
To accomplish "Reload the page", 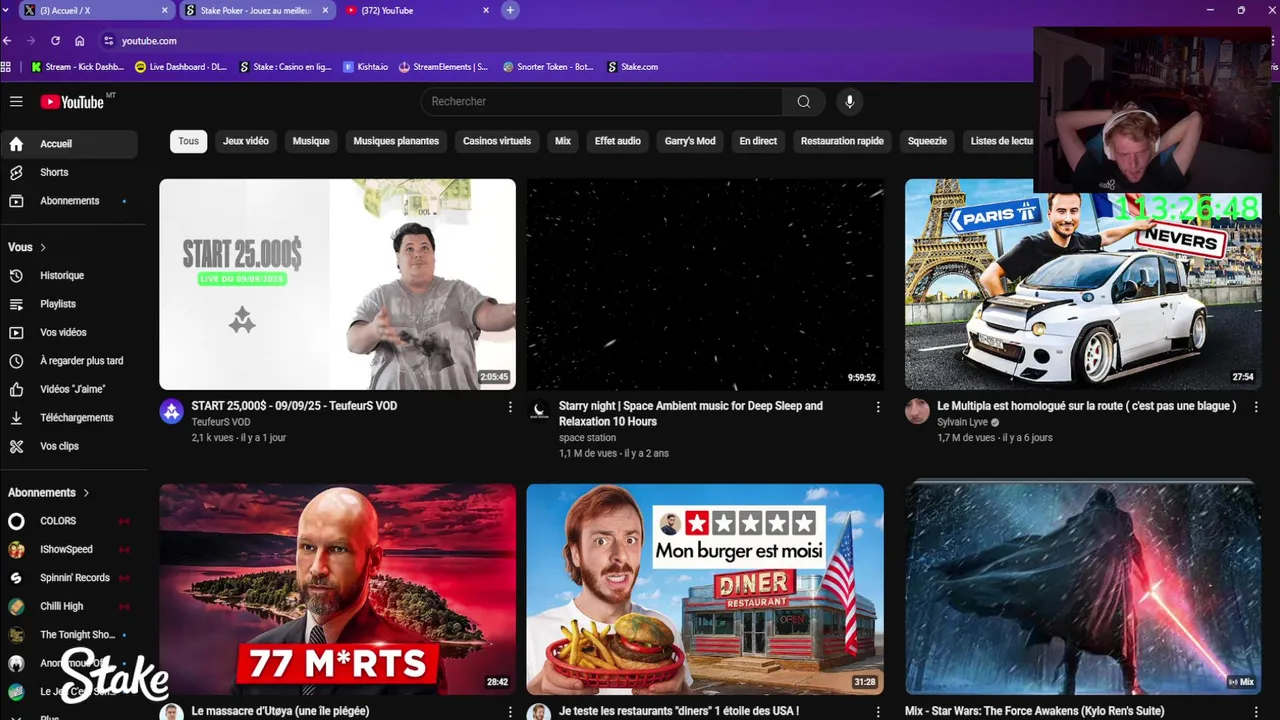I will (x=55, y=41).
